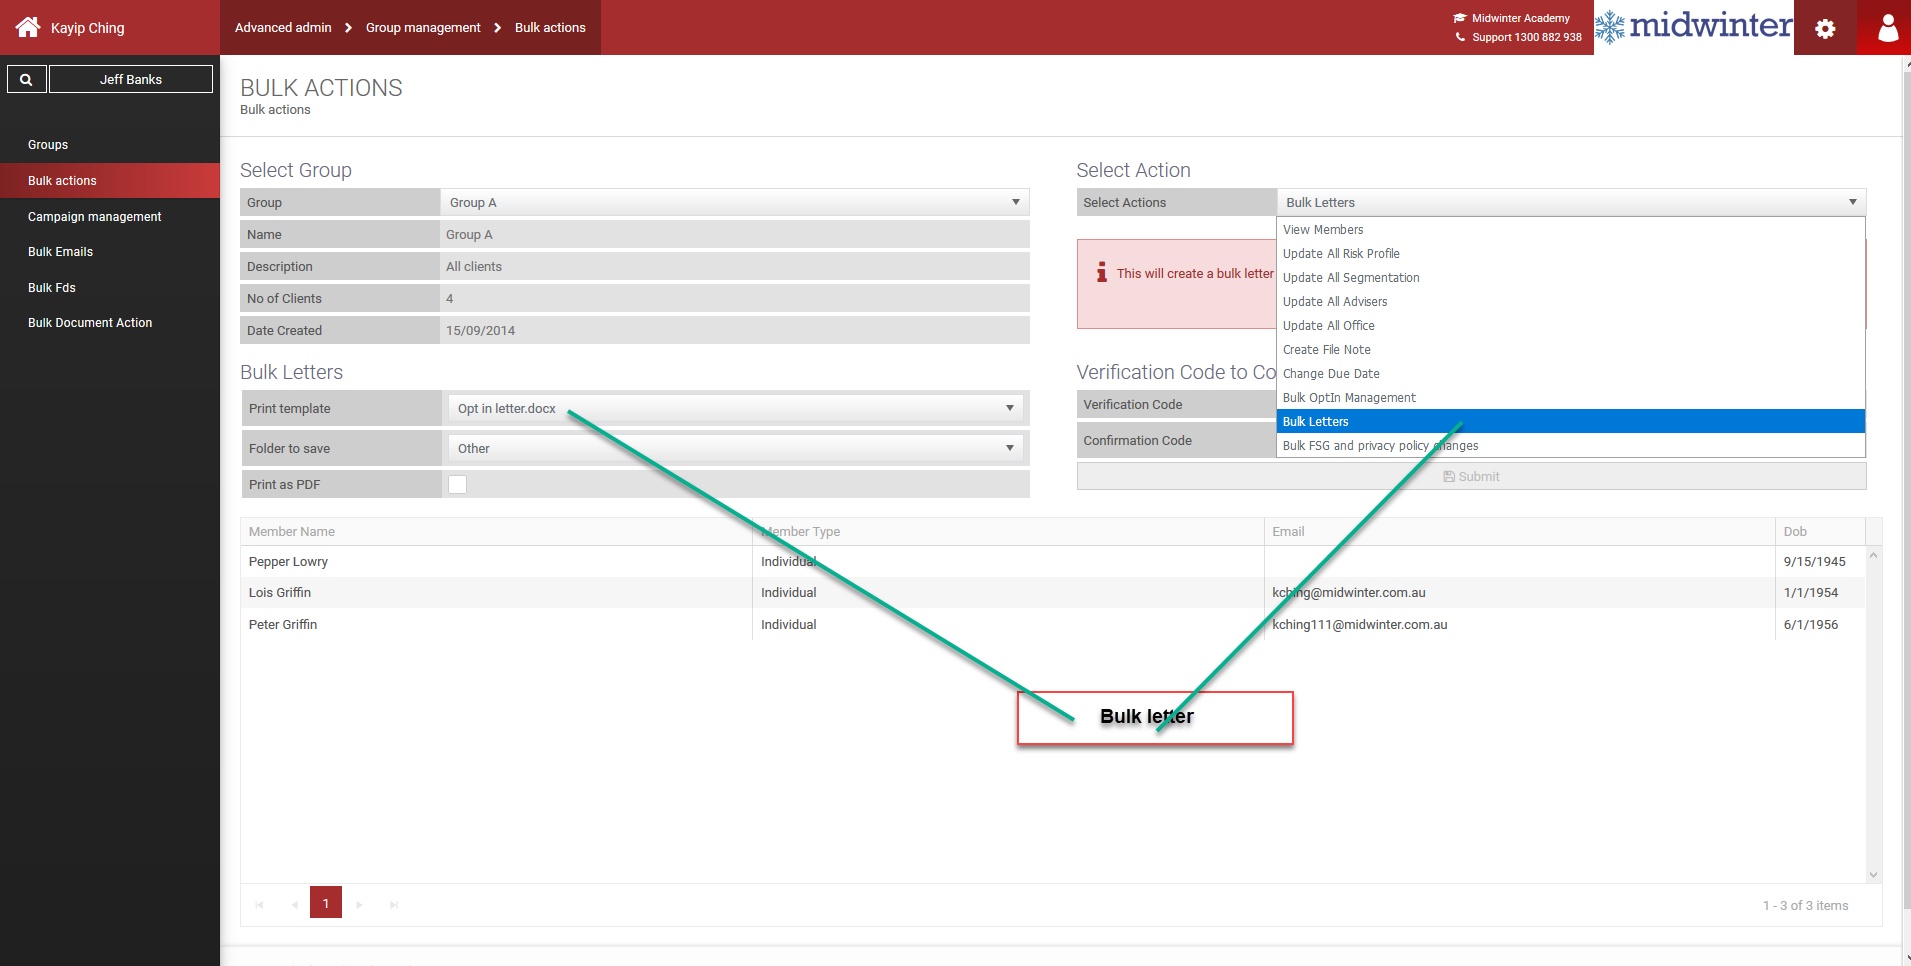Go to previous page pagination arrow

coord(294,904)
